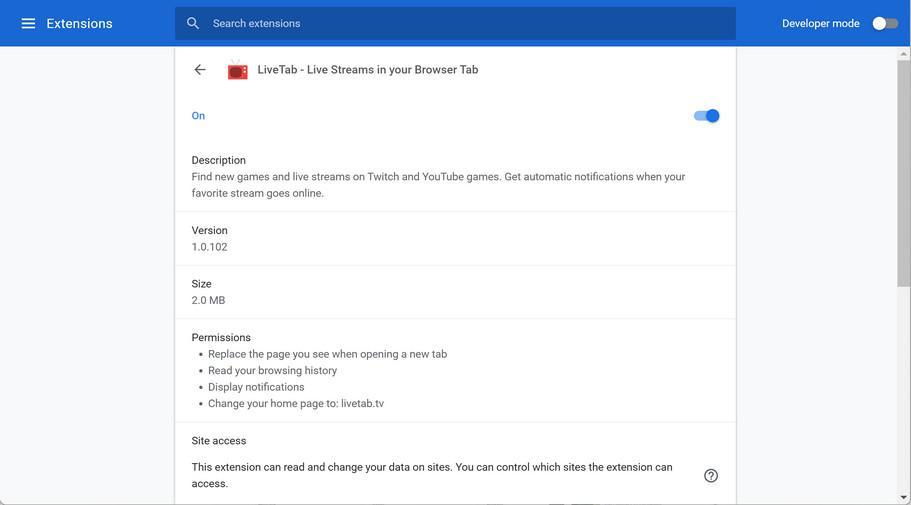Viewport: 911px width, 505px height.
Task: Click the LiveTab extension title text
Action: [x=367, y=70]
